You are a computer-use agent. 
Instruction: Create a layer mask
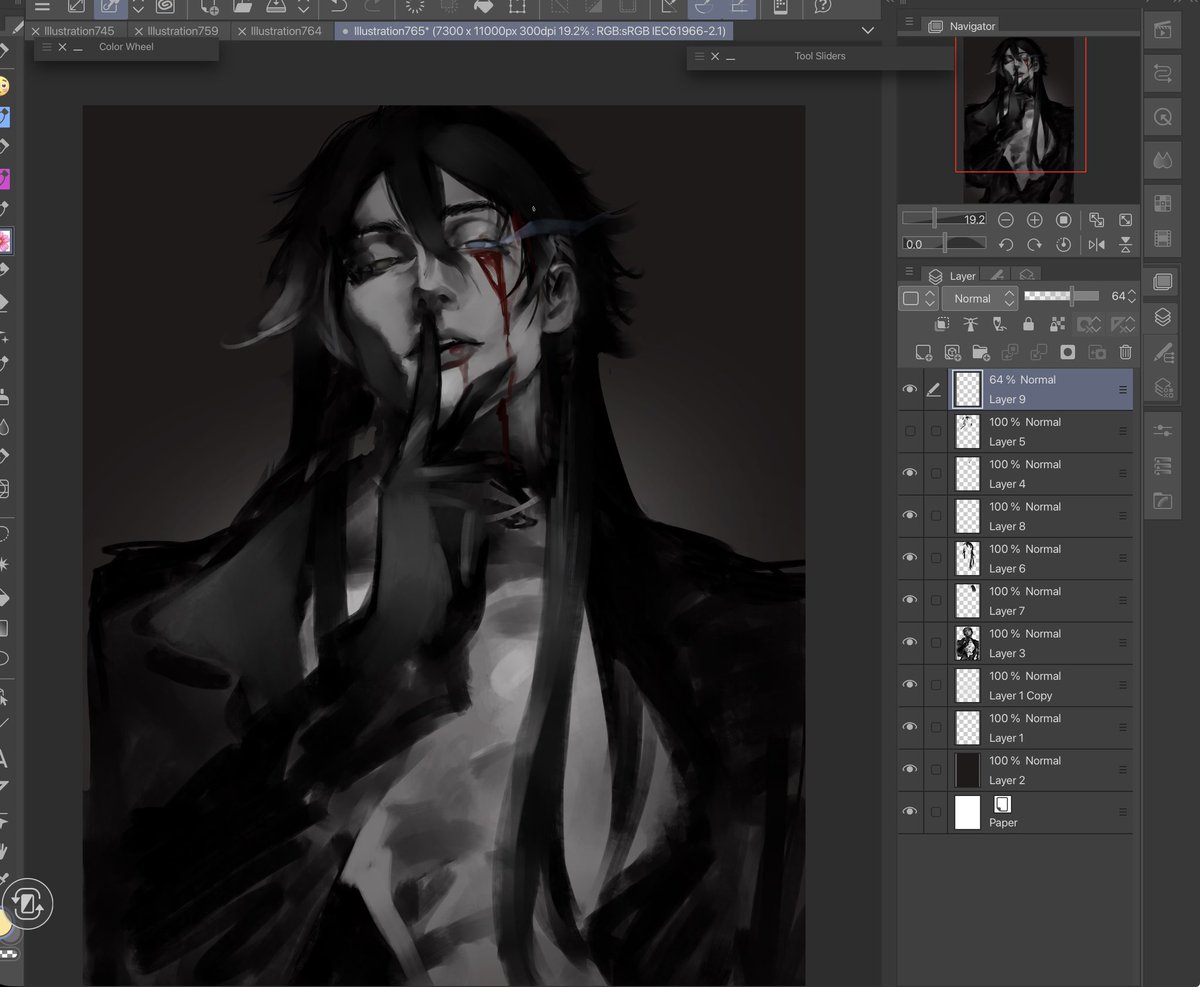tap(1068, 352)
